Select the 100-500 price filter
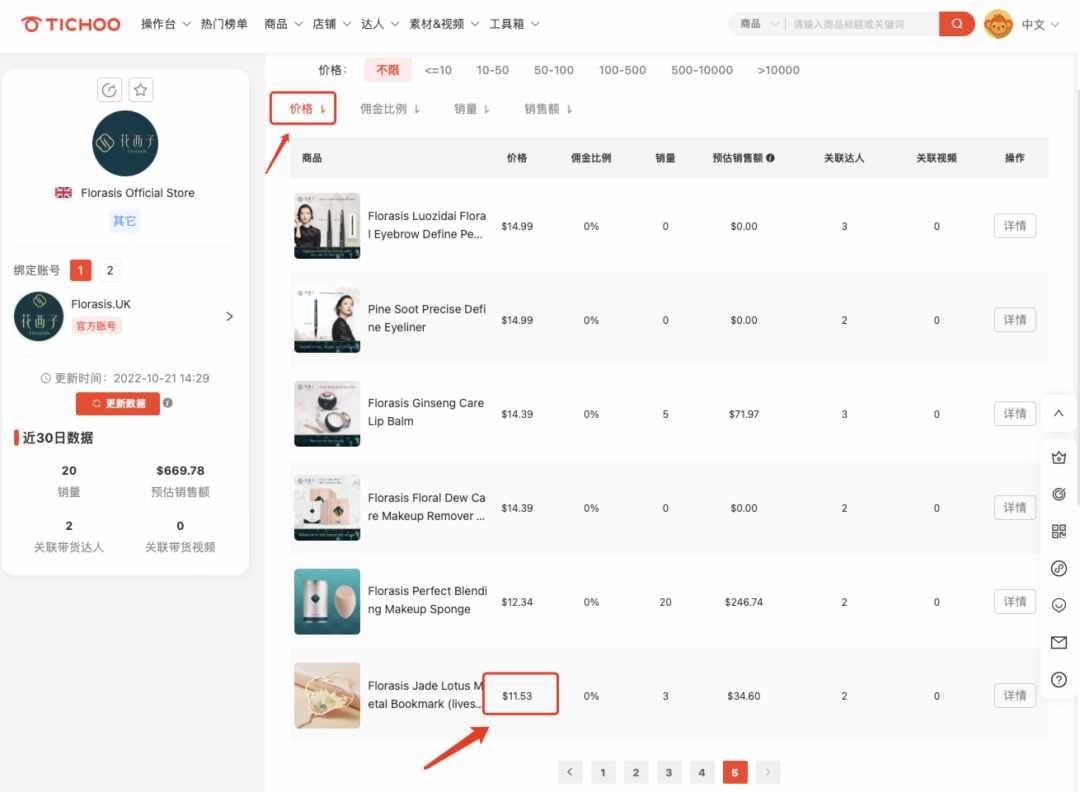Screen dimensions: 1080x792 click(623, 70)
